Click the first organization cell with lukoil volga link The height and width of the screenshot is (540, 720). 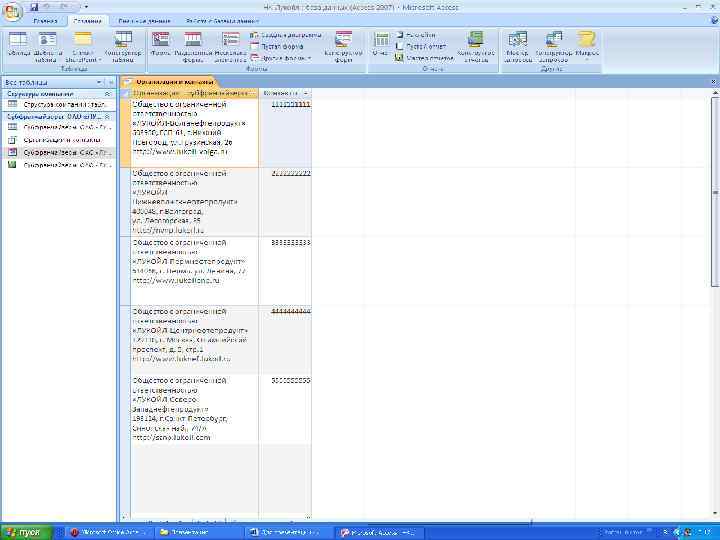(x=195, y=133)
